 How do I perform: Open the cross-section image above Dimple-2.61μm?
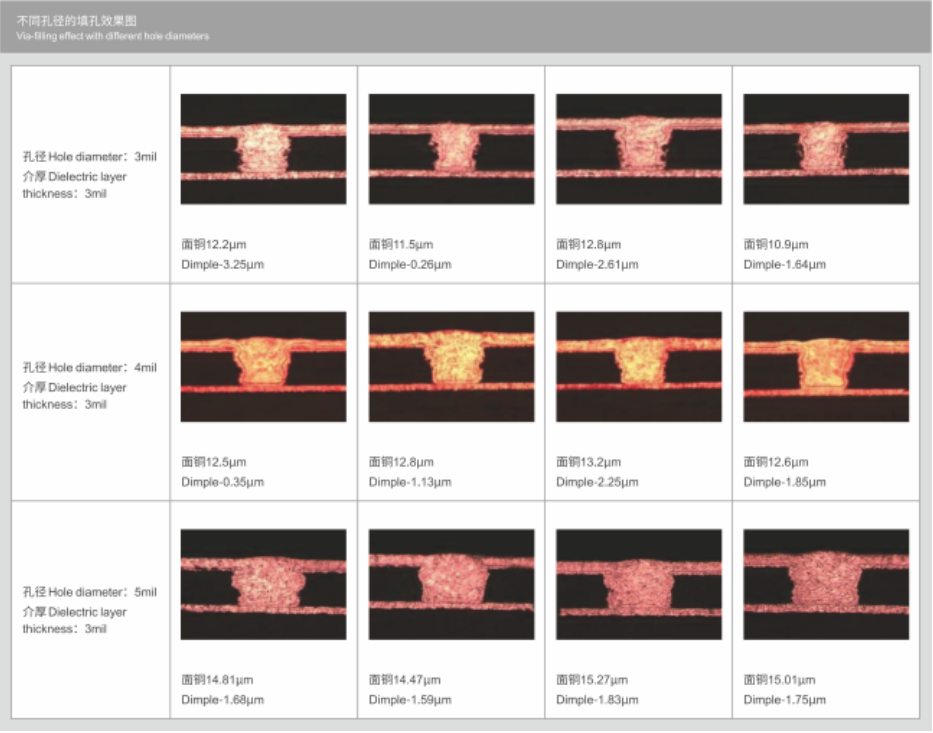pos(638,149)
